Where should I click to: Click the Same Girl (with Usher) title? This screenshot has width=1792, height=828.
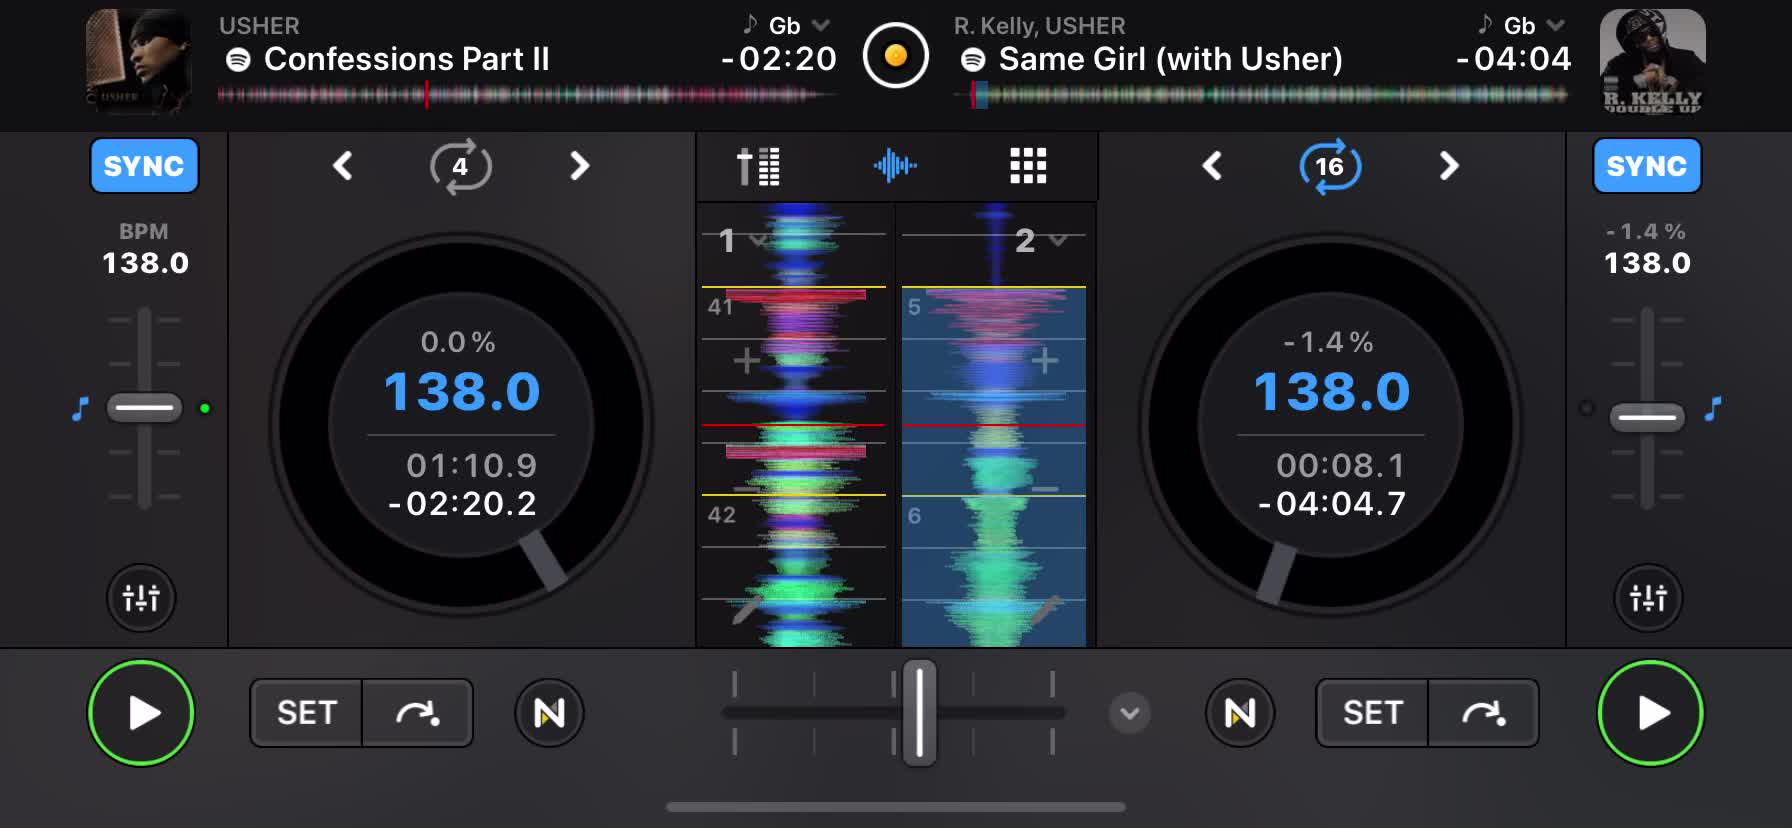pyautogui.click(x=1171, y=59)
